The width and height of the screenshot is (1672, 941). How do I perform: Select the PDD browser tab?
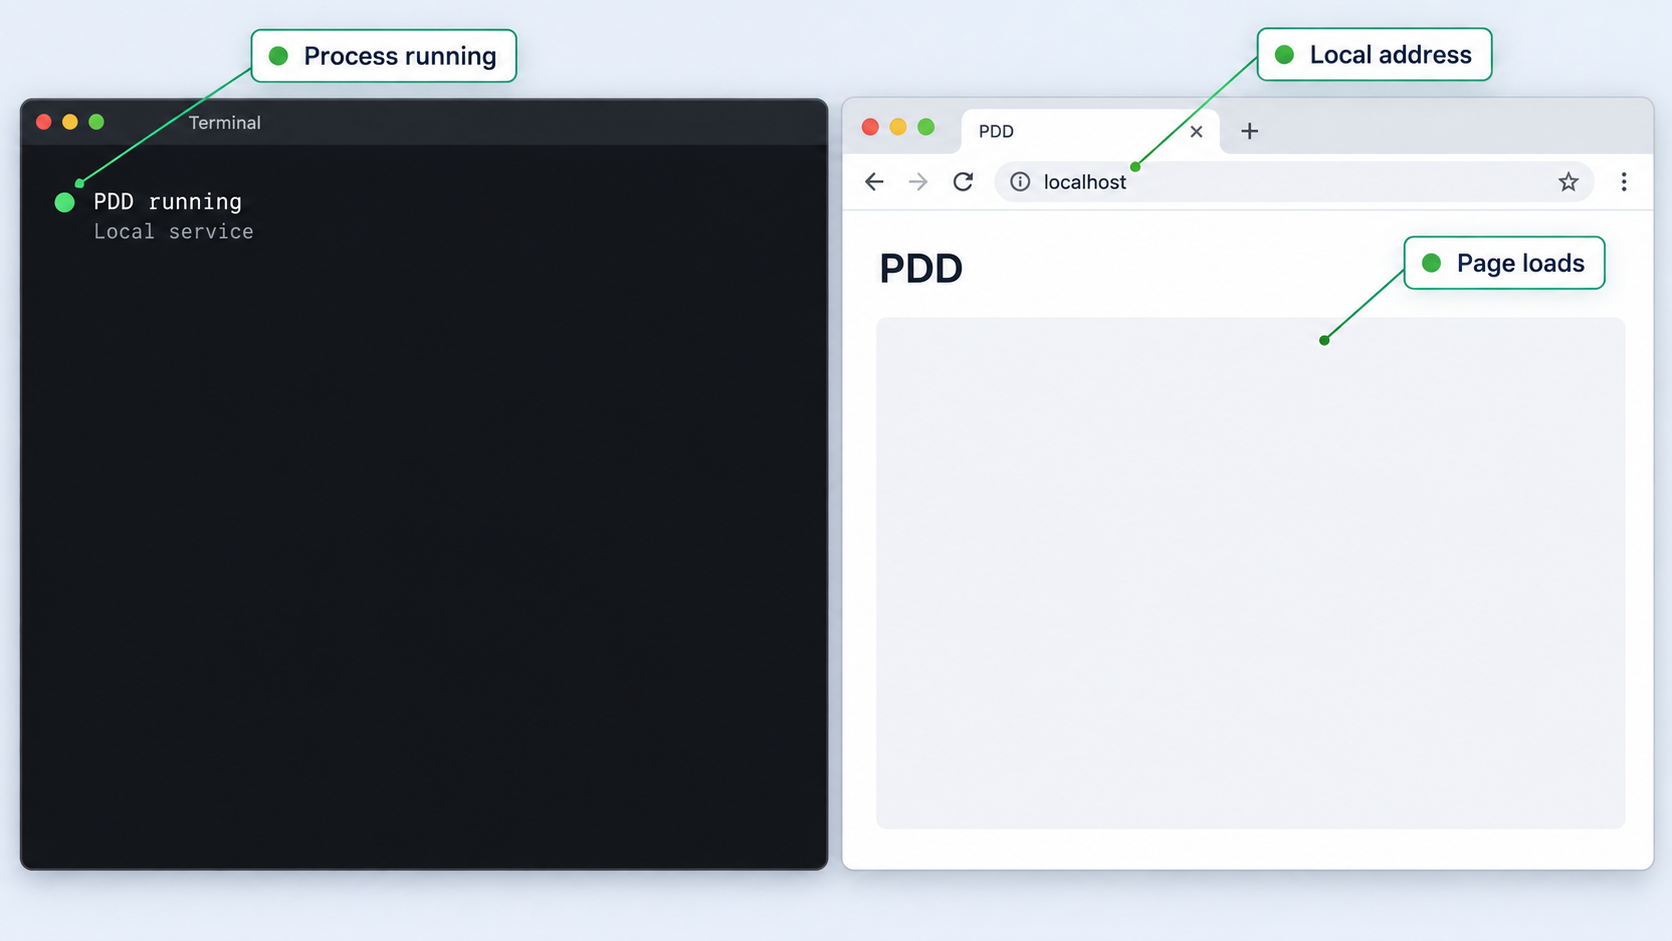coord(1090,131)
